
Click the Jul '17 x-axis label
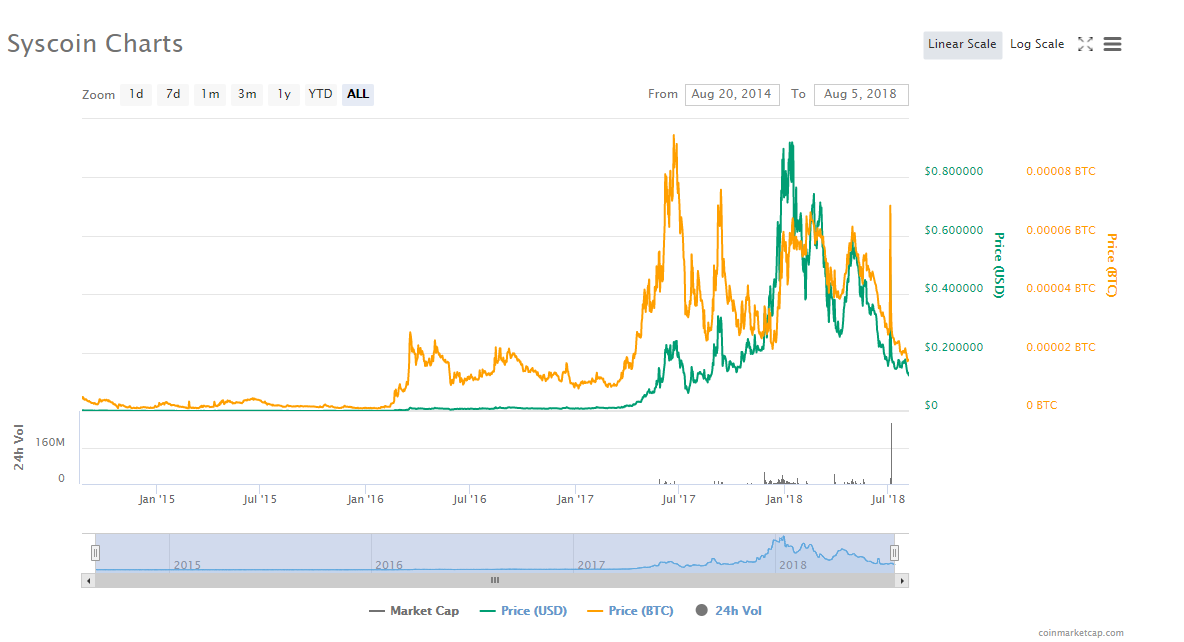click(679, 499)
